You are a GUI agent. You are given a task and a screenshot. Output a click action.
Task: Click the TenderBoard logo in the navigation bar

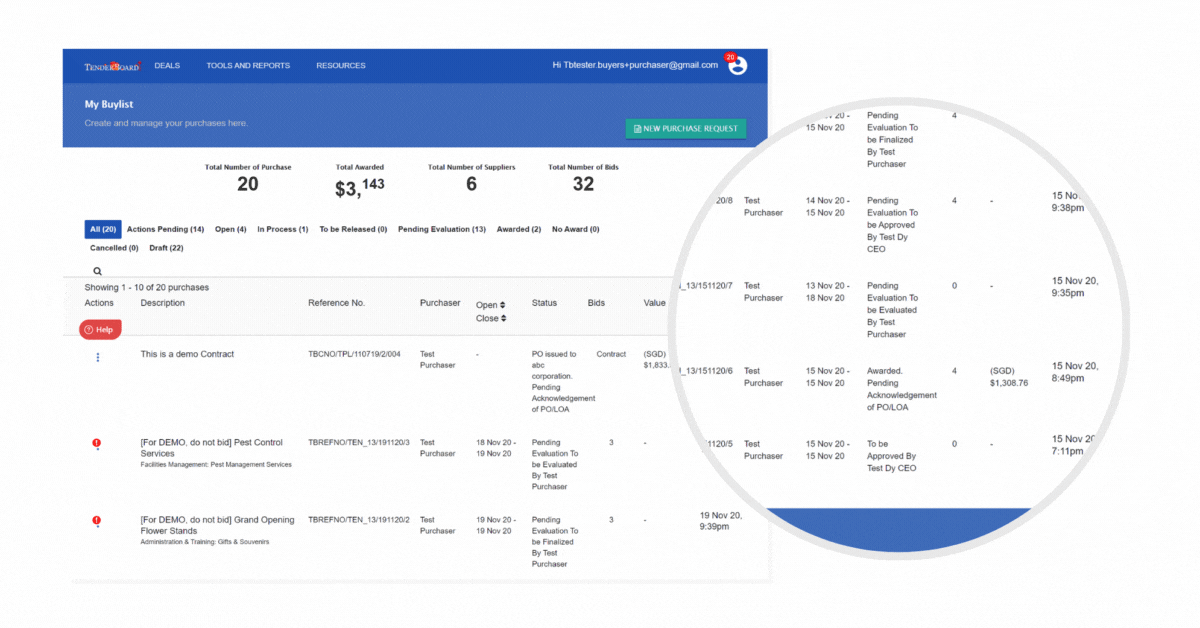coord(113,64)
